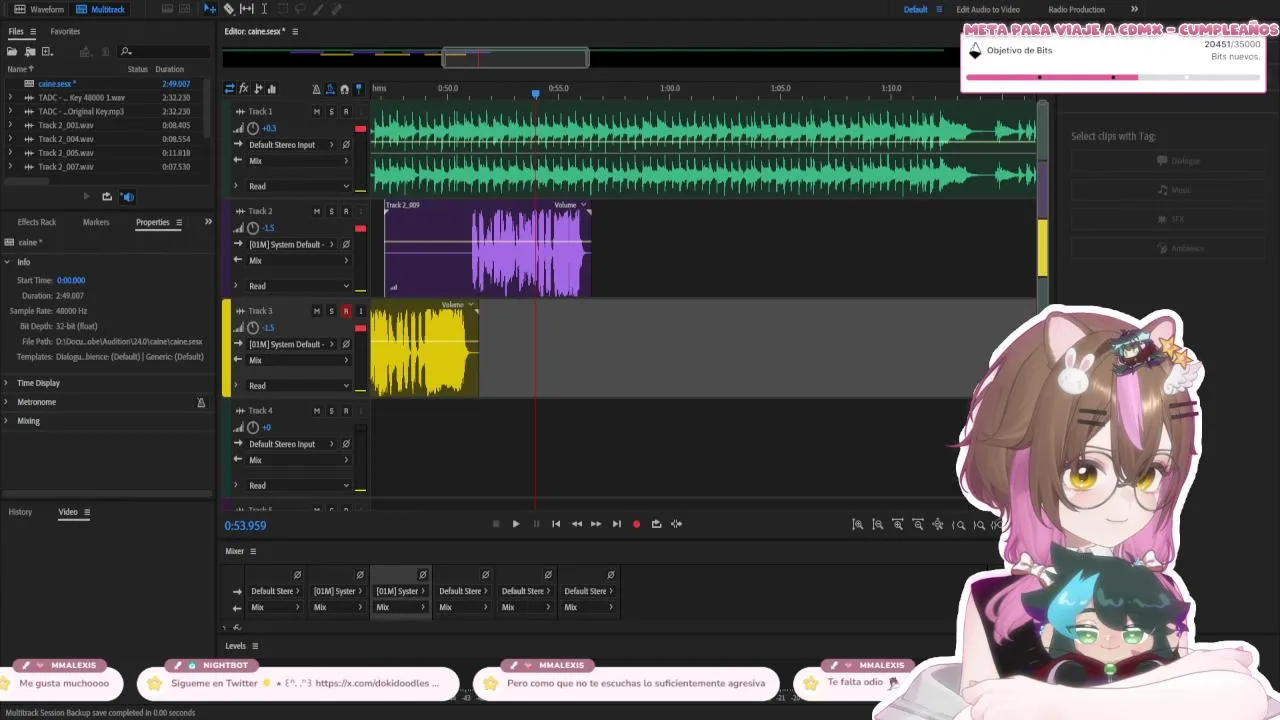Click Zoom Out (Time) icon
This screenshot has width=1280, height=720.
click(x=918, y=525)
